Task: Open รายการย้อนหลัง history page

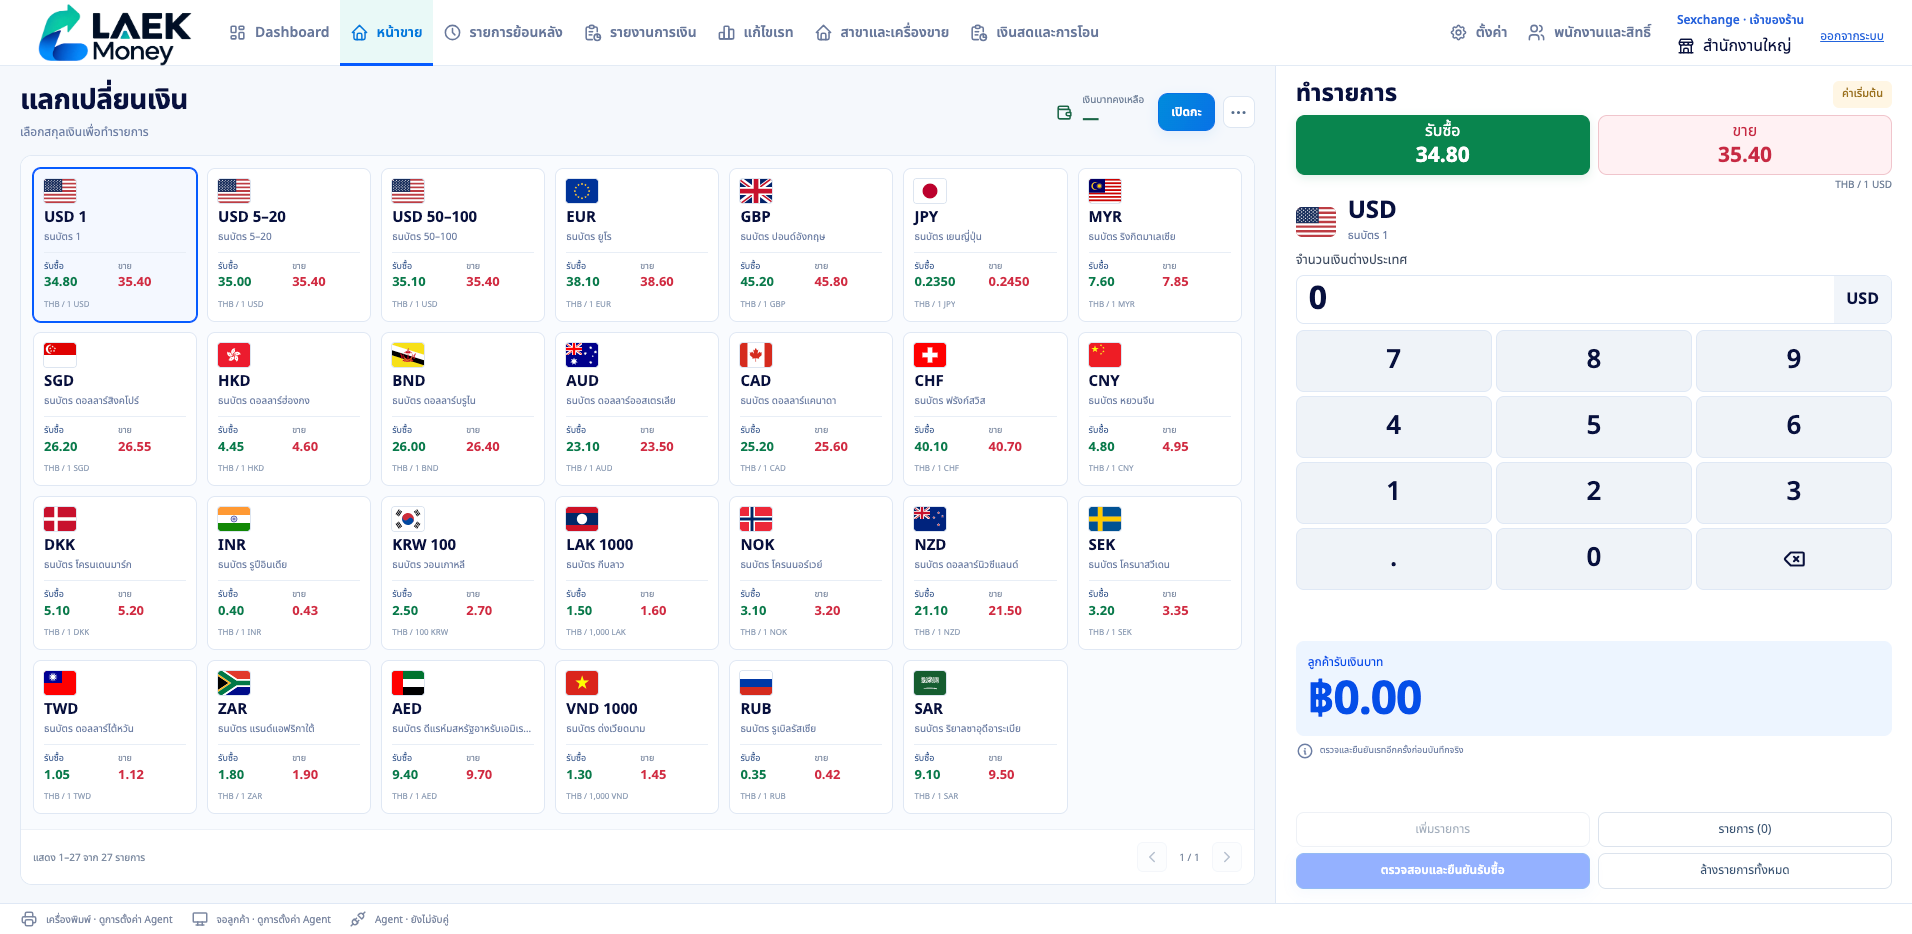Action: (503, 32)
